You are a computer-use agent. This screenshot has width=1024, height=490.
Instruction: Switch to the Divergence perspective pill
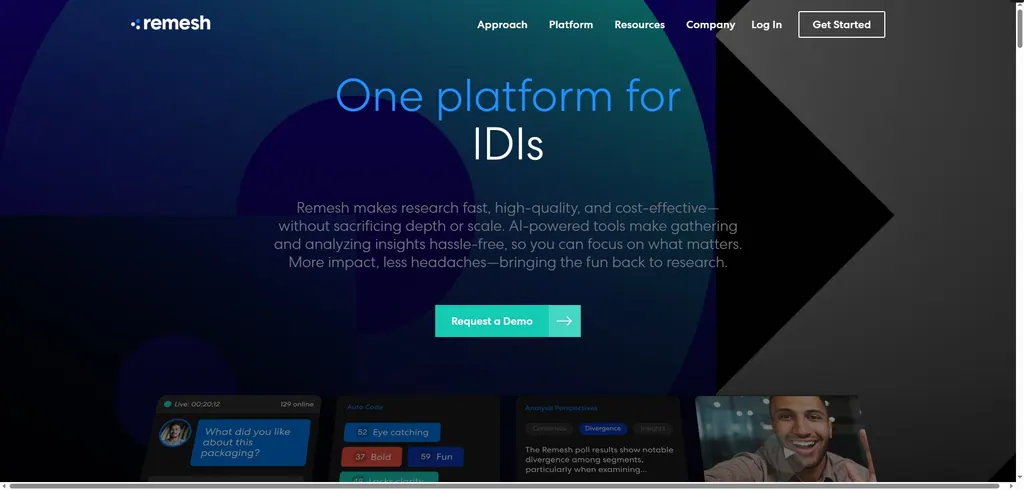(602, 428)
